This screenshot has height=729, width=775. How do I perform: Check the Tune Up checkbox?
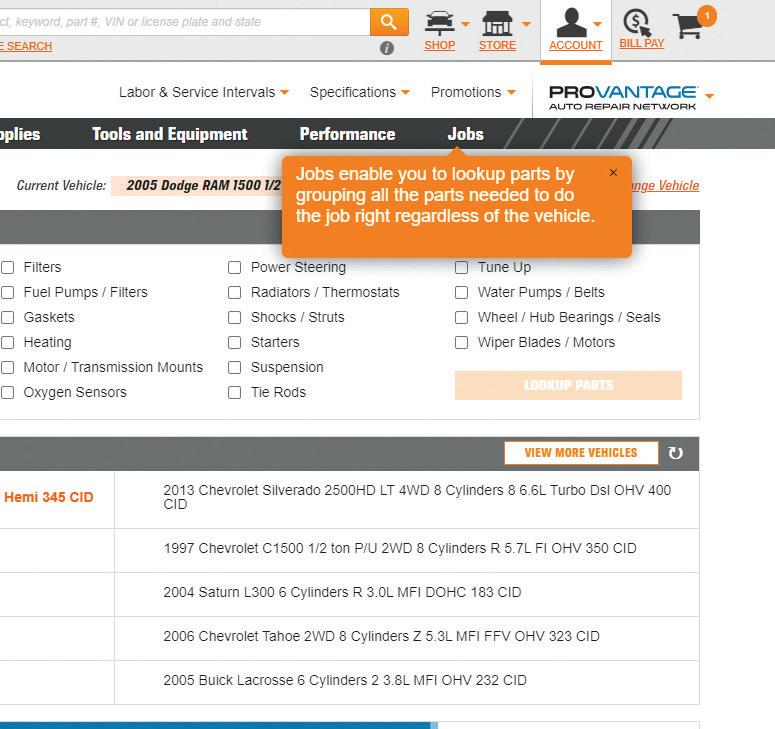coord(461,267)
